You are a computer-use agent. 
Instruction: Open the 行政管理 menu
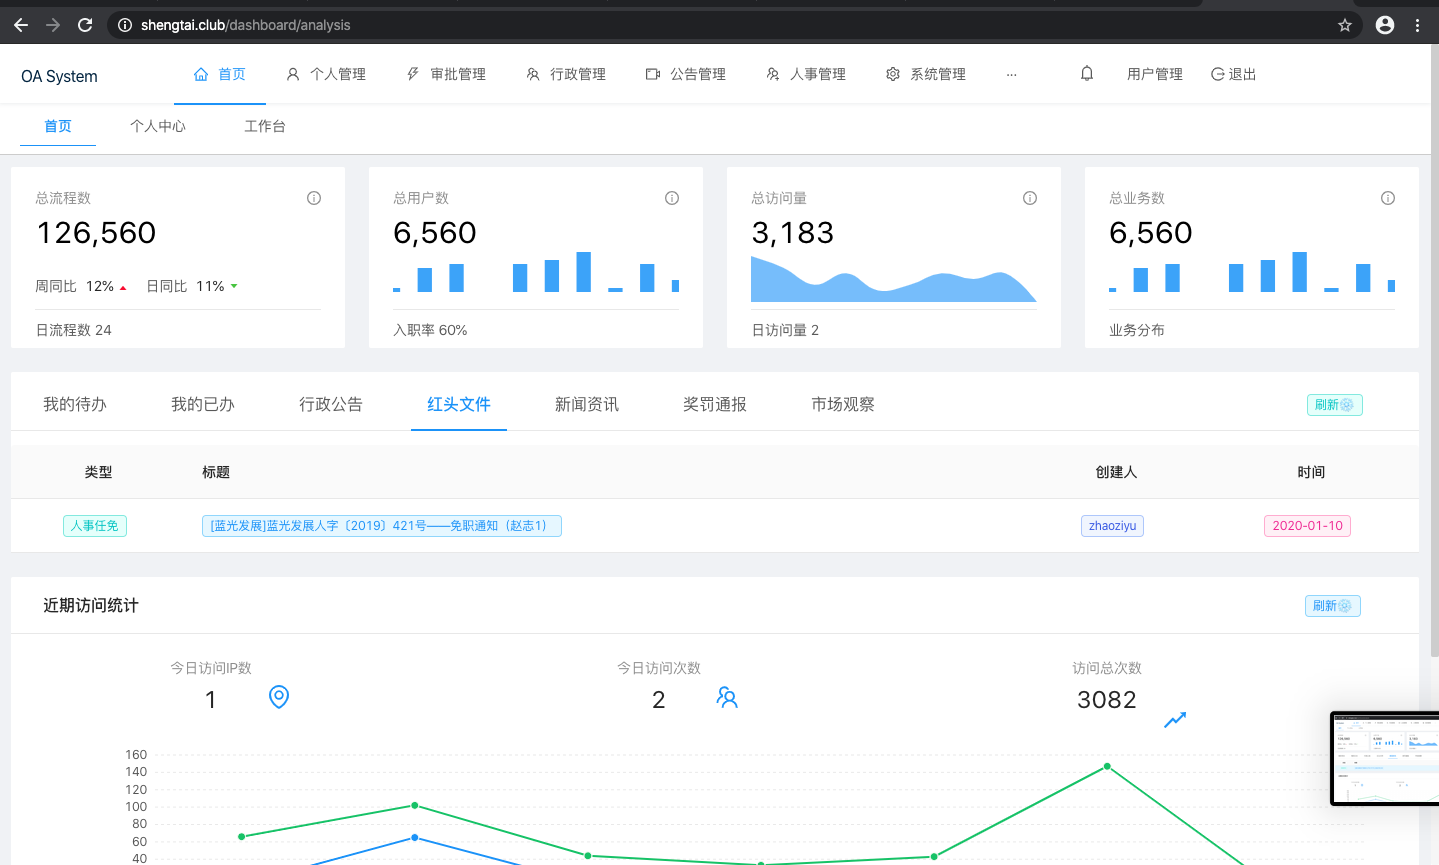point(566,74)
